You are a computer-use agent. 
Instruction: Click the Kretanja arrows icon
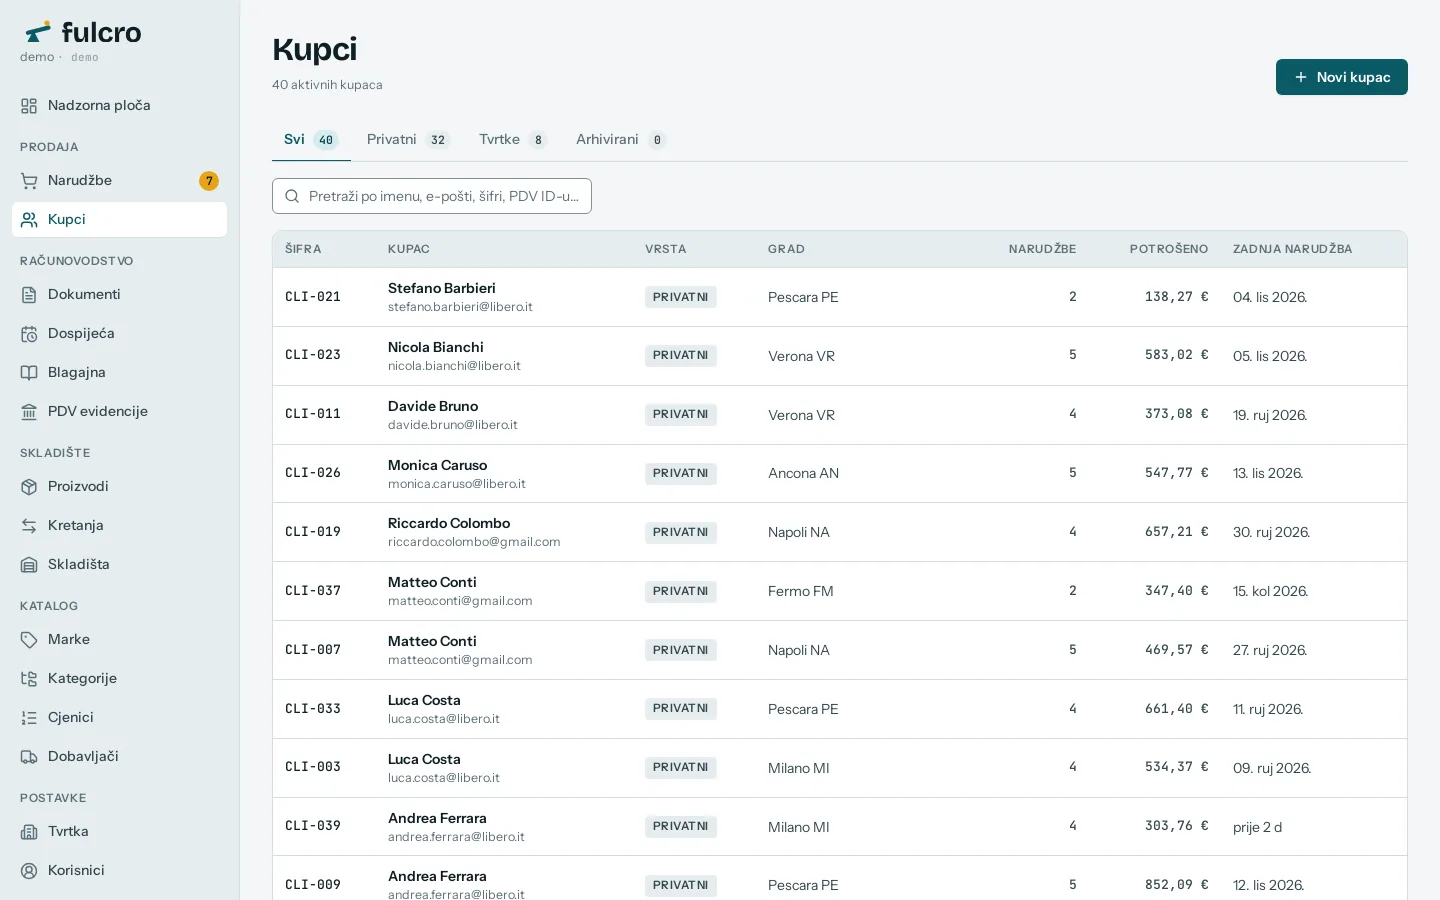point(29,526)
